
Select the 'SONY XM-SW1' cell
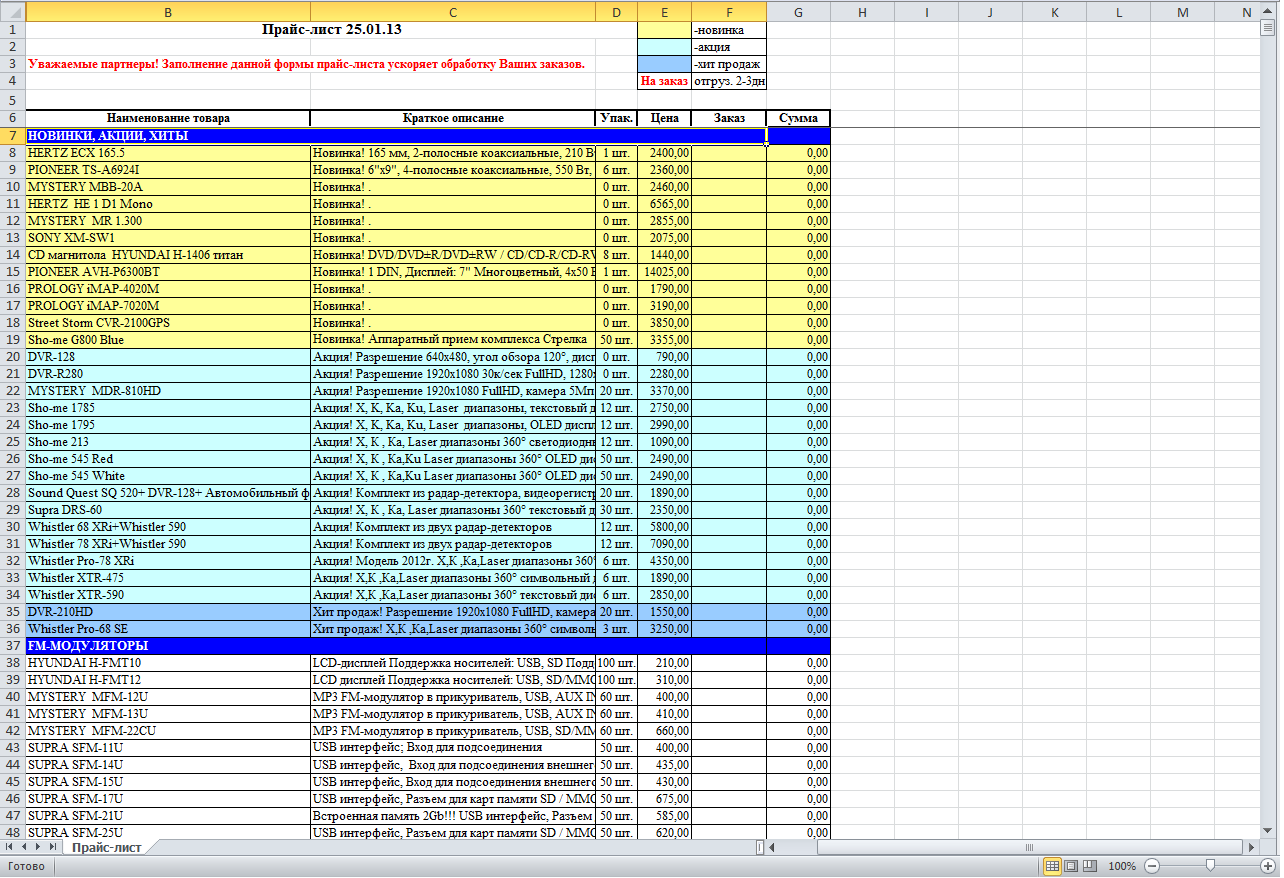(168, 237)
